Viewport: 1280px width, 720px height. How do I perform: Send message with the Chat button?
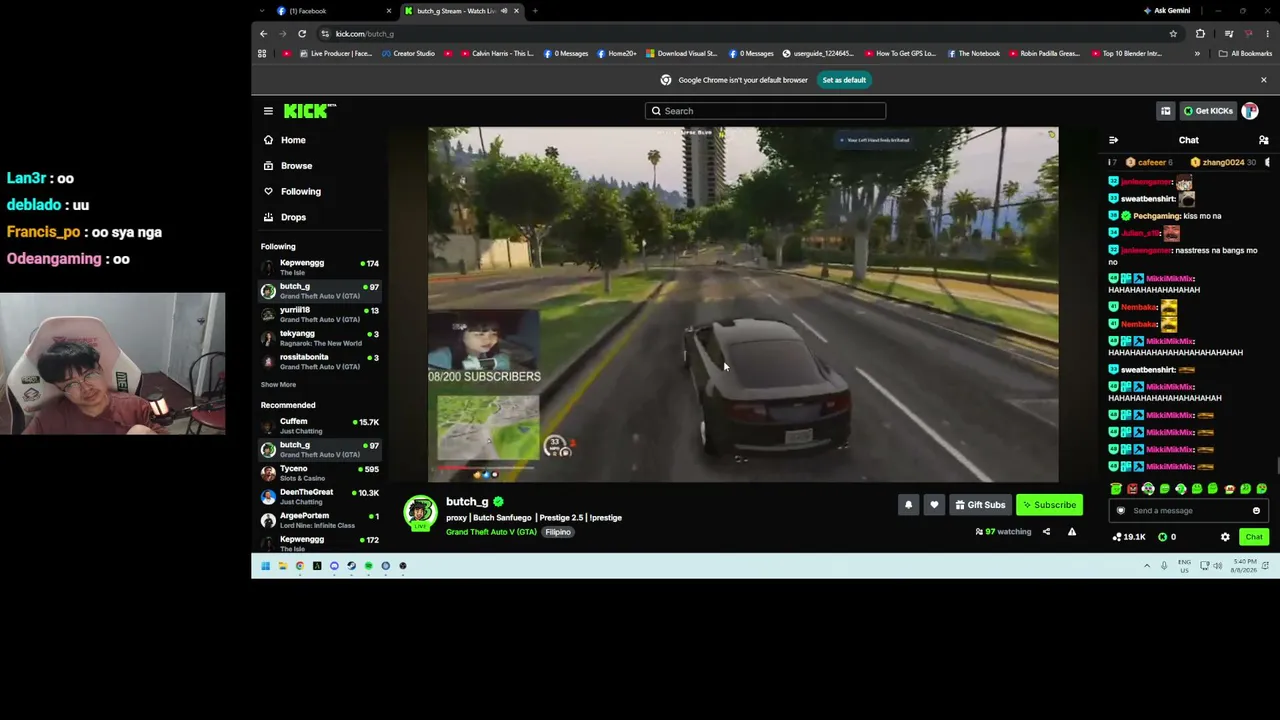click(x=1254, y=537)
